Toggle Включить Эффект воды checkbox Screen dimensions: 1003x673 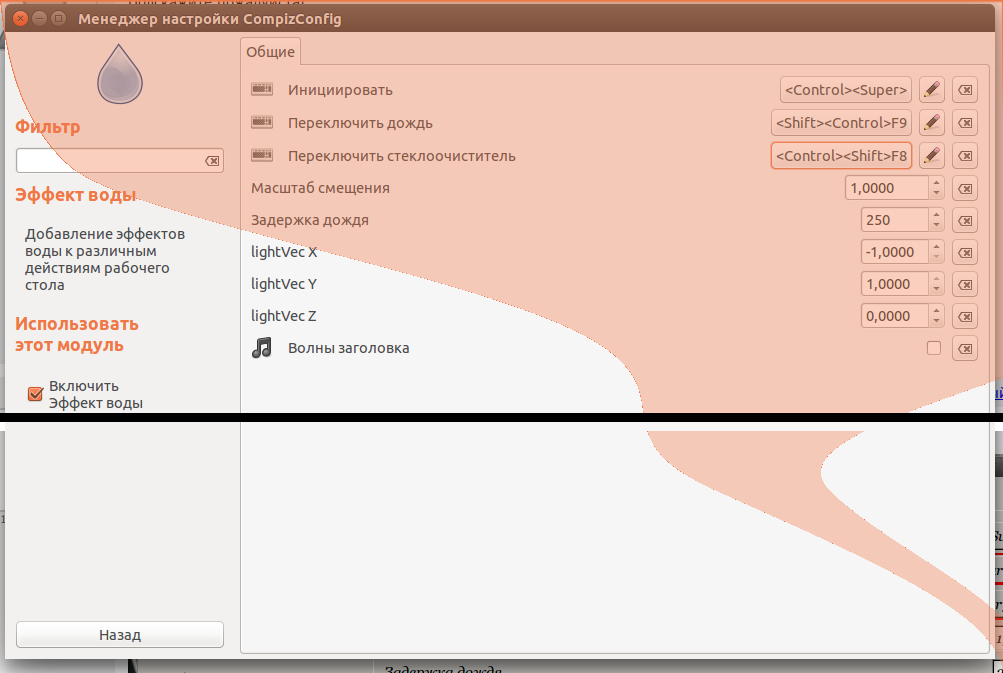[x=35, y=393]
